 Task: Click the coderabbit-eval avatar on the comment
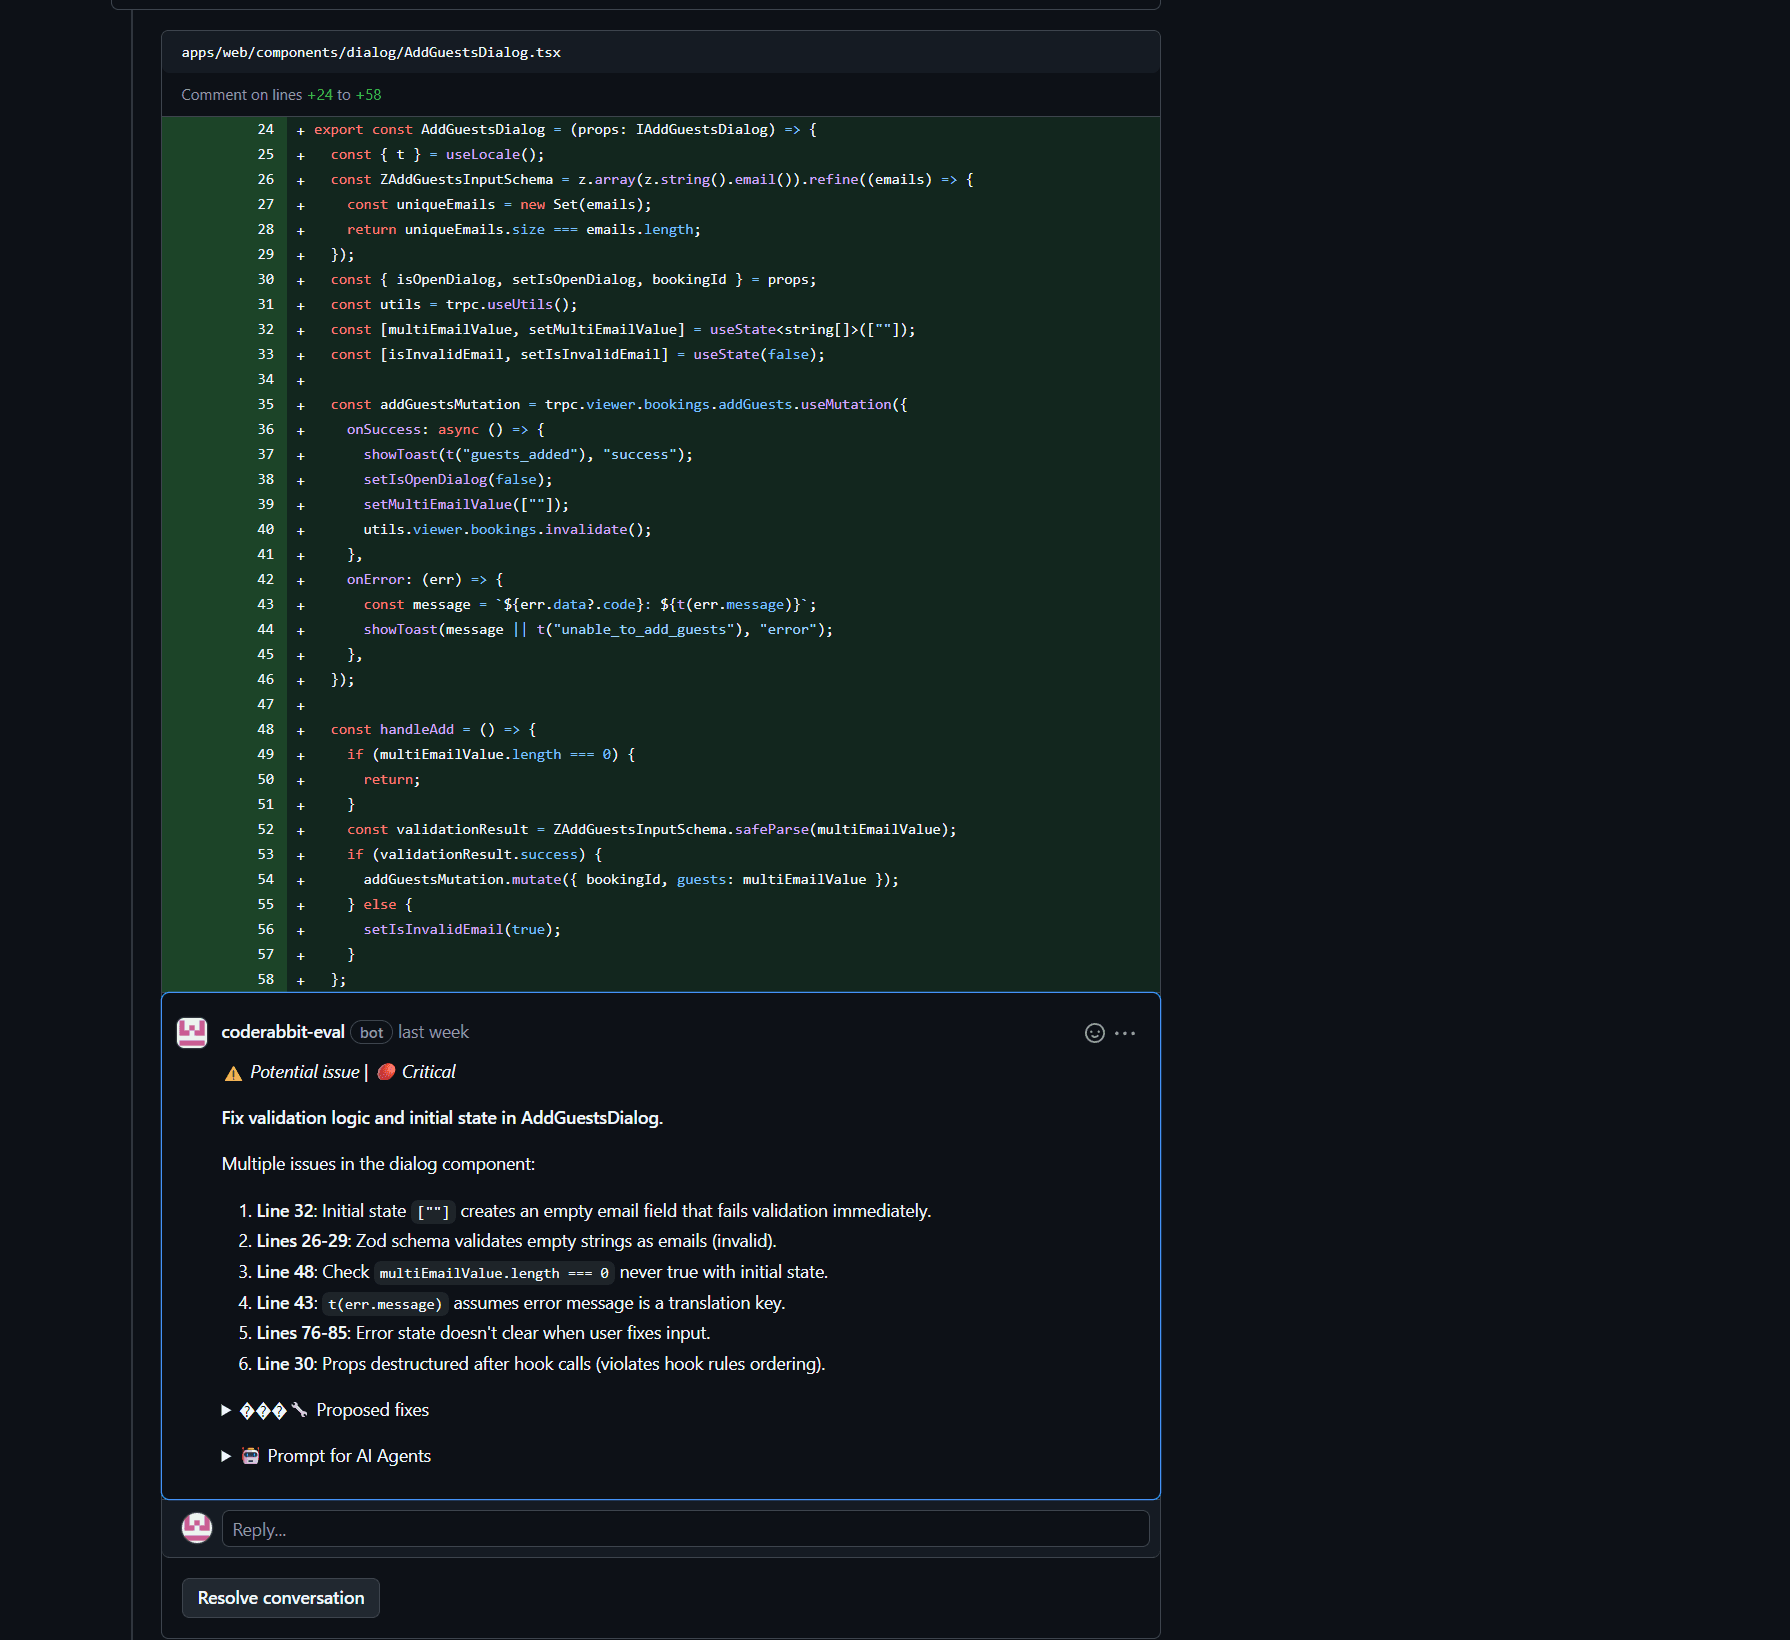pyautogui.click(x=192, y=1033)
